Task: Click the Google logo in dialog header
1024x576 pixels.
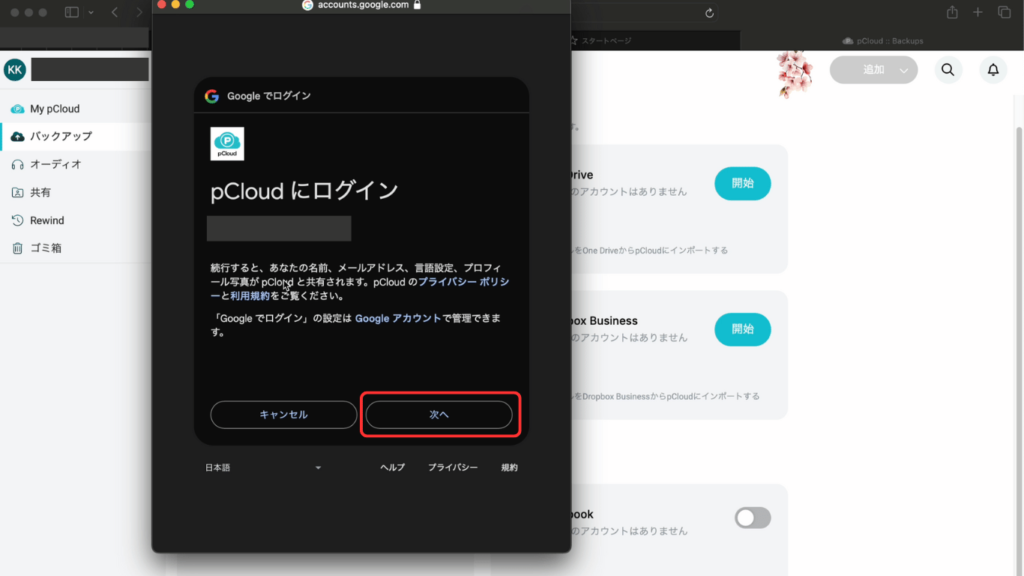Action: [212, 96]
